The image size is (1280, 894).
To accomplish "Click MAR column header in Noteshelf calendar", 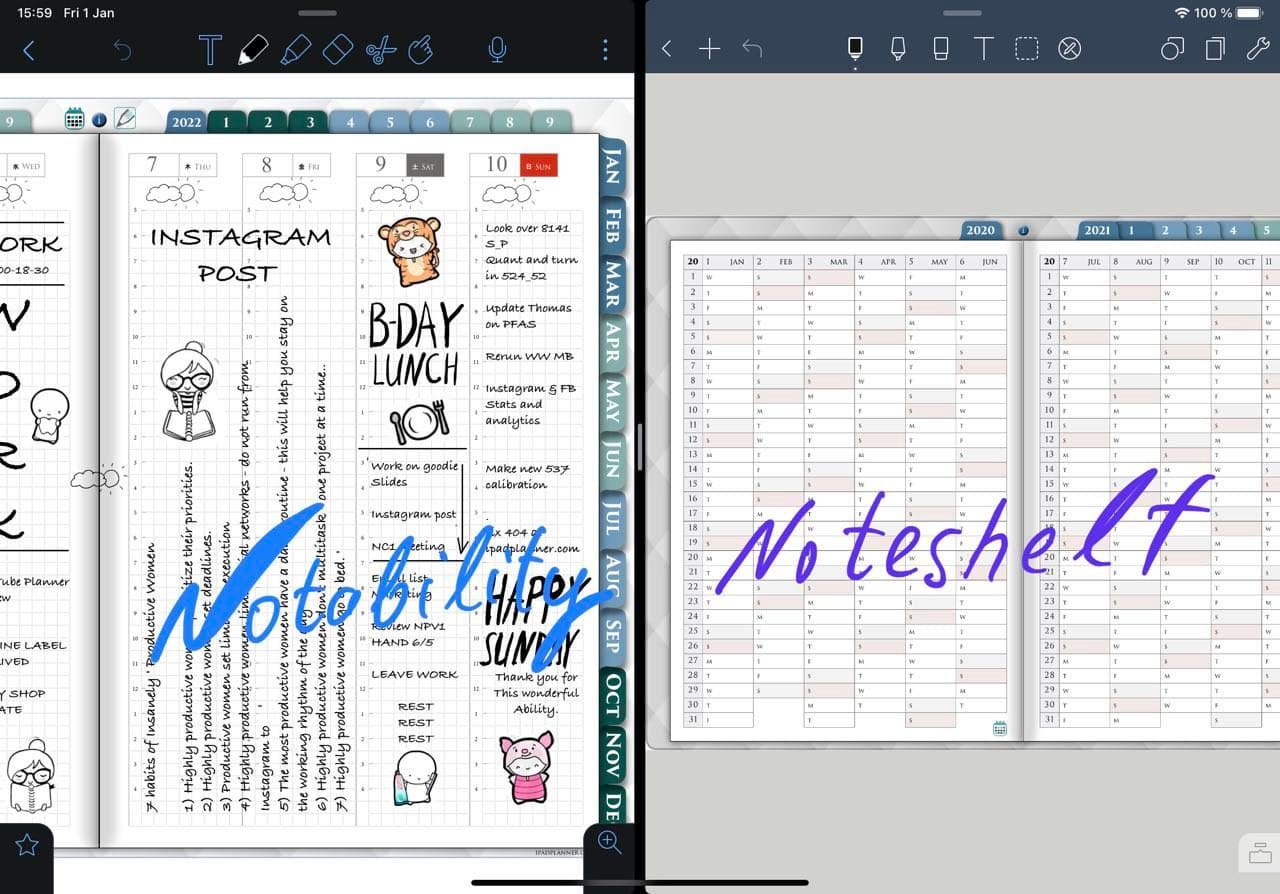I will 829,262.
